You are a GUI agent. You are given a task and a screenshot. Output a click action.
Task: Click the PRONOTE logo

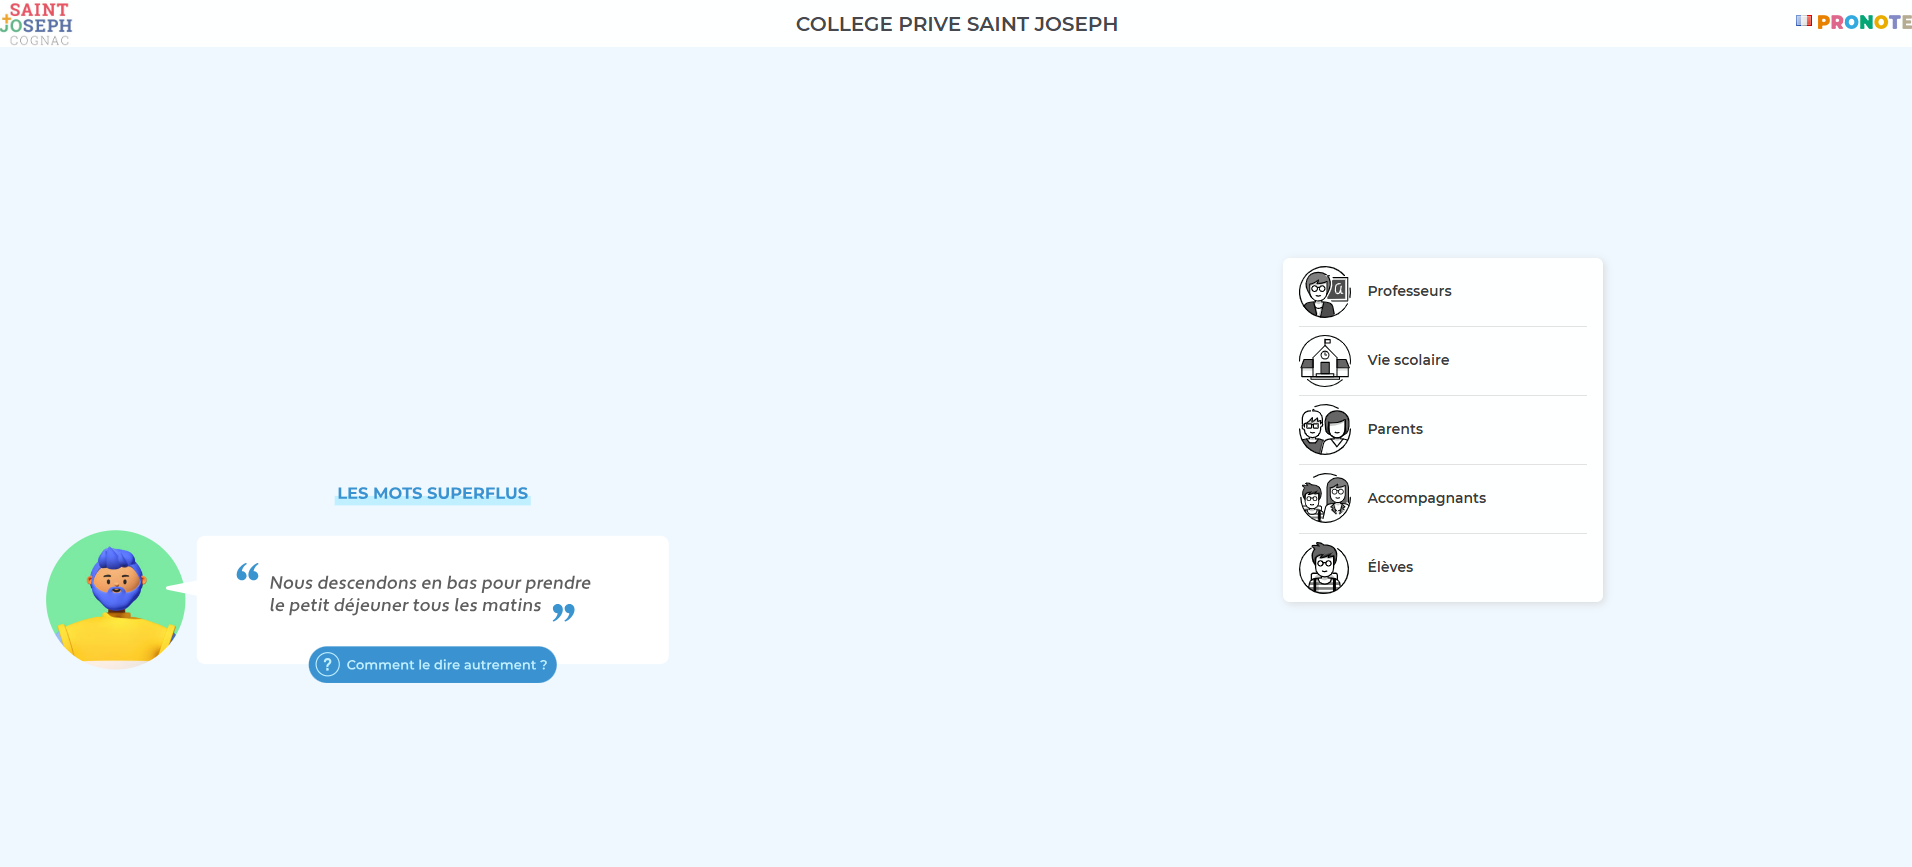[1864, 22]
